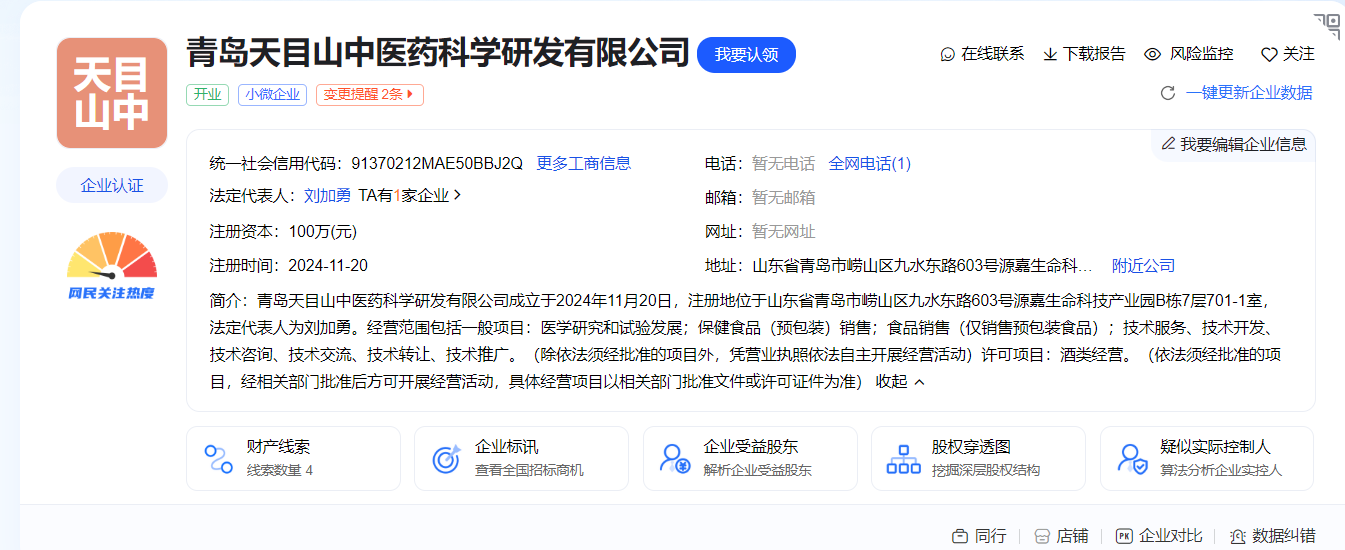Click the 同行 briefcase icon

coord(960,536)
